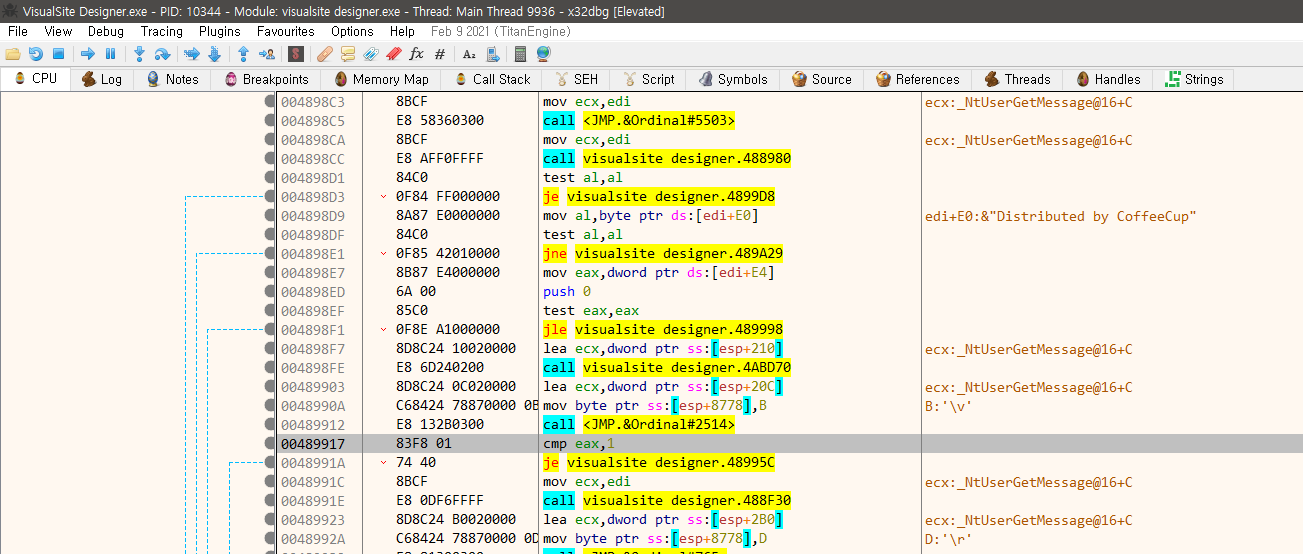Switch to the Threads tab
The height and width of the screenshot is (554, 1303).
click(1017, 79)
